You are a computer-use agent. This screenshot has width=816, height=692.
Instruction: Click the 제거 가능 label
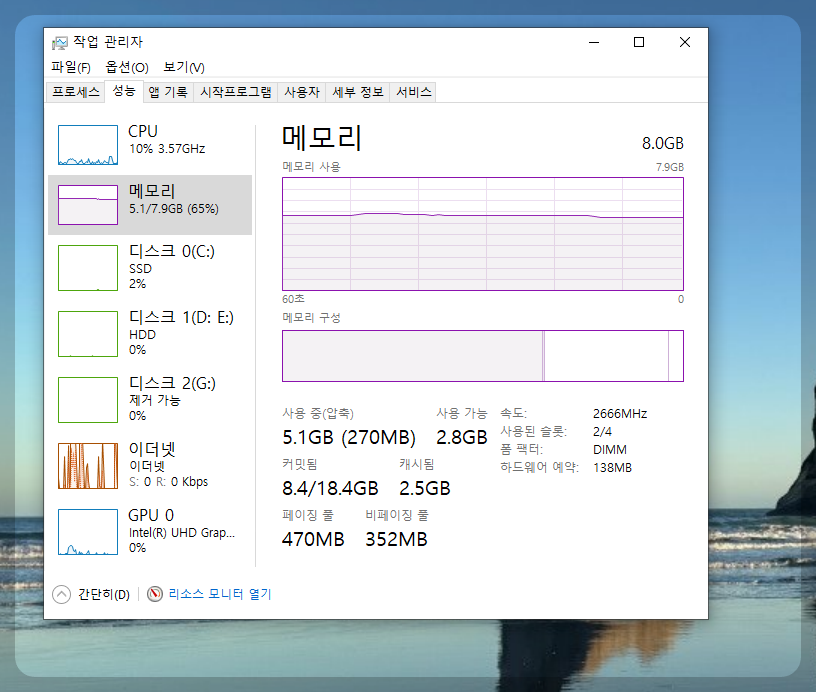tap(155, 400)
